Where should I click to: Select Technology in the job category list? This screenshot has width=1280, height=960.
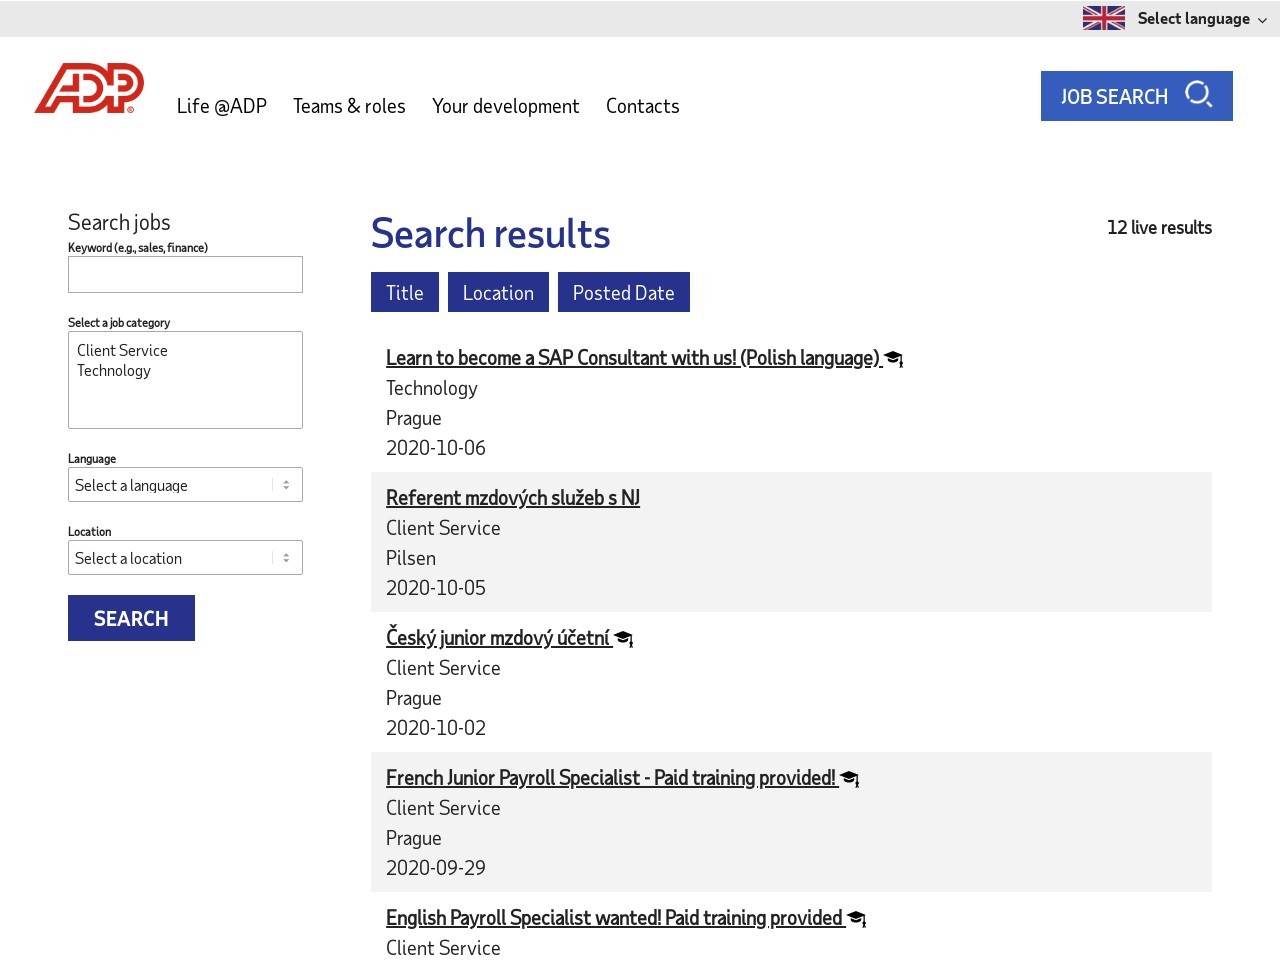pyautogui.click(x=114, y=371)
